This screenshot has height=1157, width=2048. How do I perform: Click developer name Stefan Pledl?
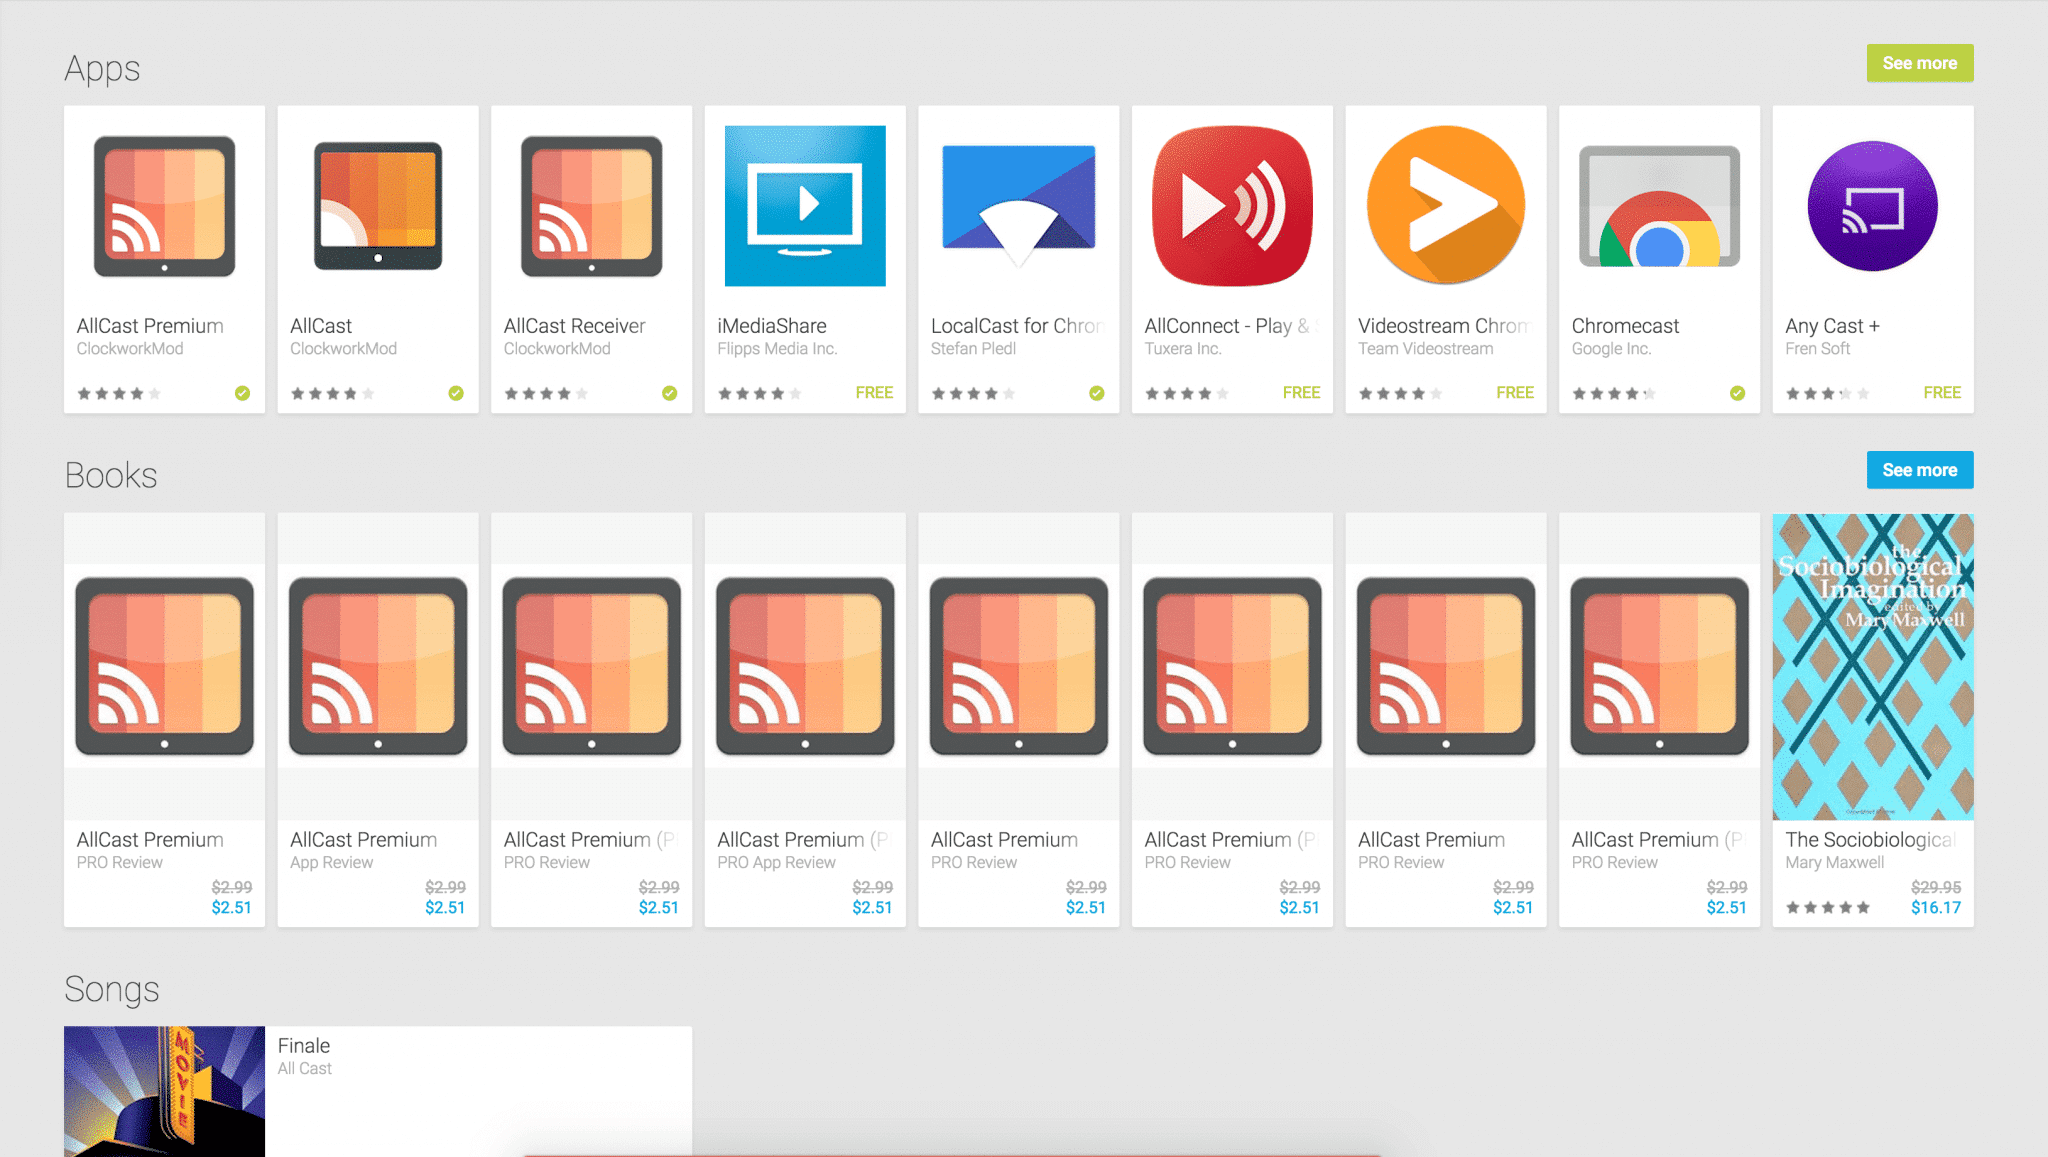973,349
